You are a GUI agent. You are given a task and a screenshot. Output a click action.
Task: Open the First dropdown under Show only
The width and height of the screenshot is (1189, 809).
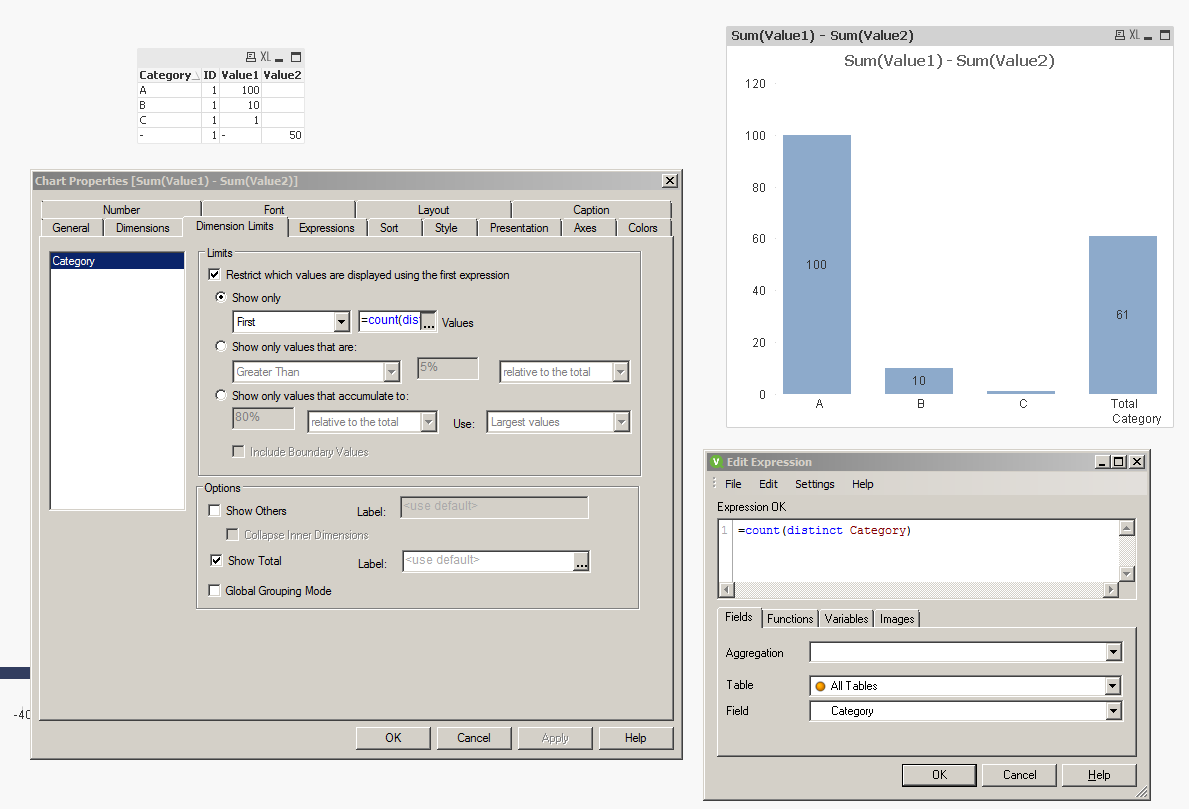[x=340, y=322]
